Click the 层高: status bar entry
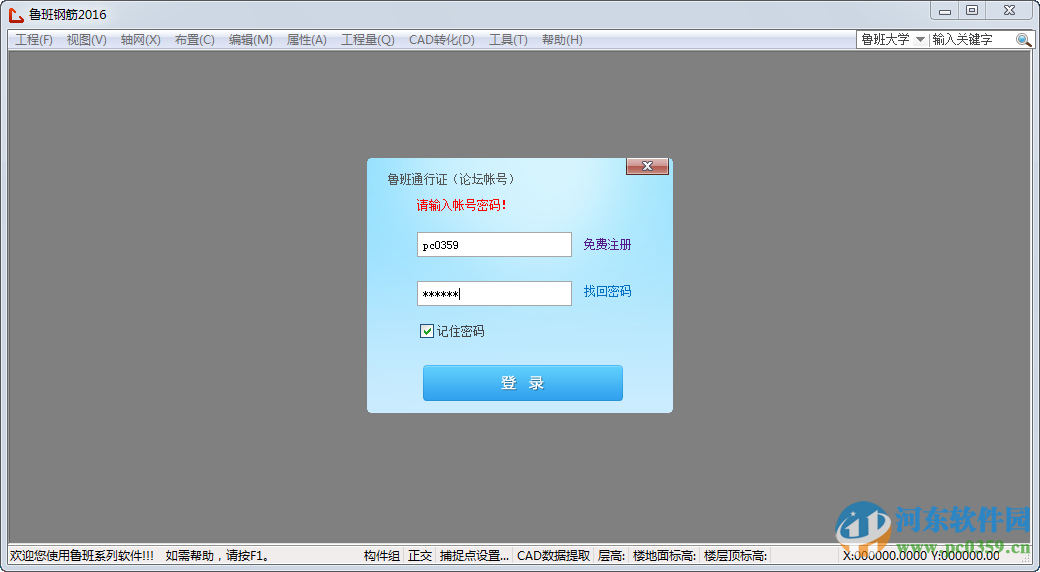Screen dimensions: 1040x572 612,556
